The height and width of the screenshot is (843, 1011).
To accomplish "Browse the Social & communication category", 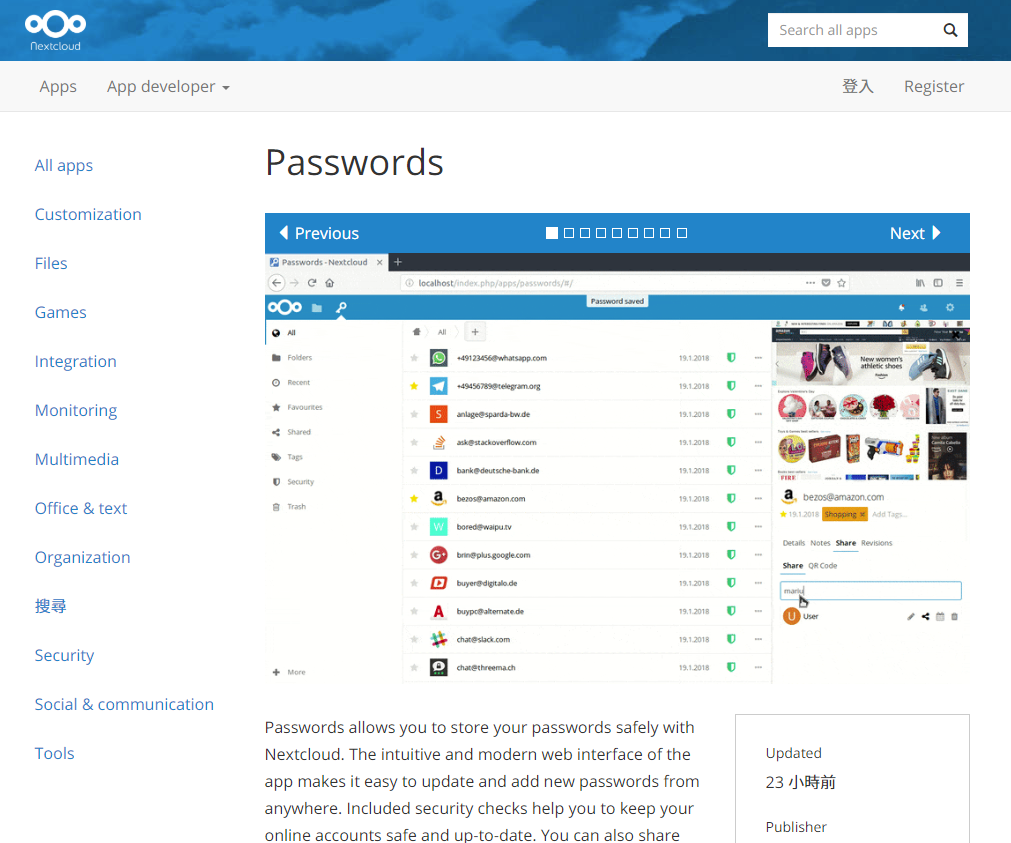I will point(124,704).
